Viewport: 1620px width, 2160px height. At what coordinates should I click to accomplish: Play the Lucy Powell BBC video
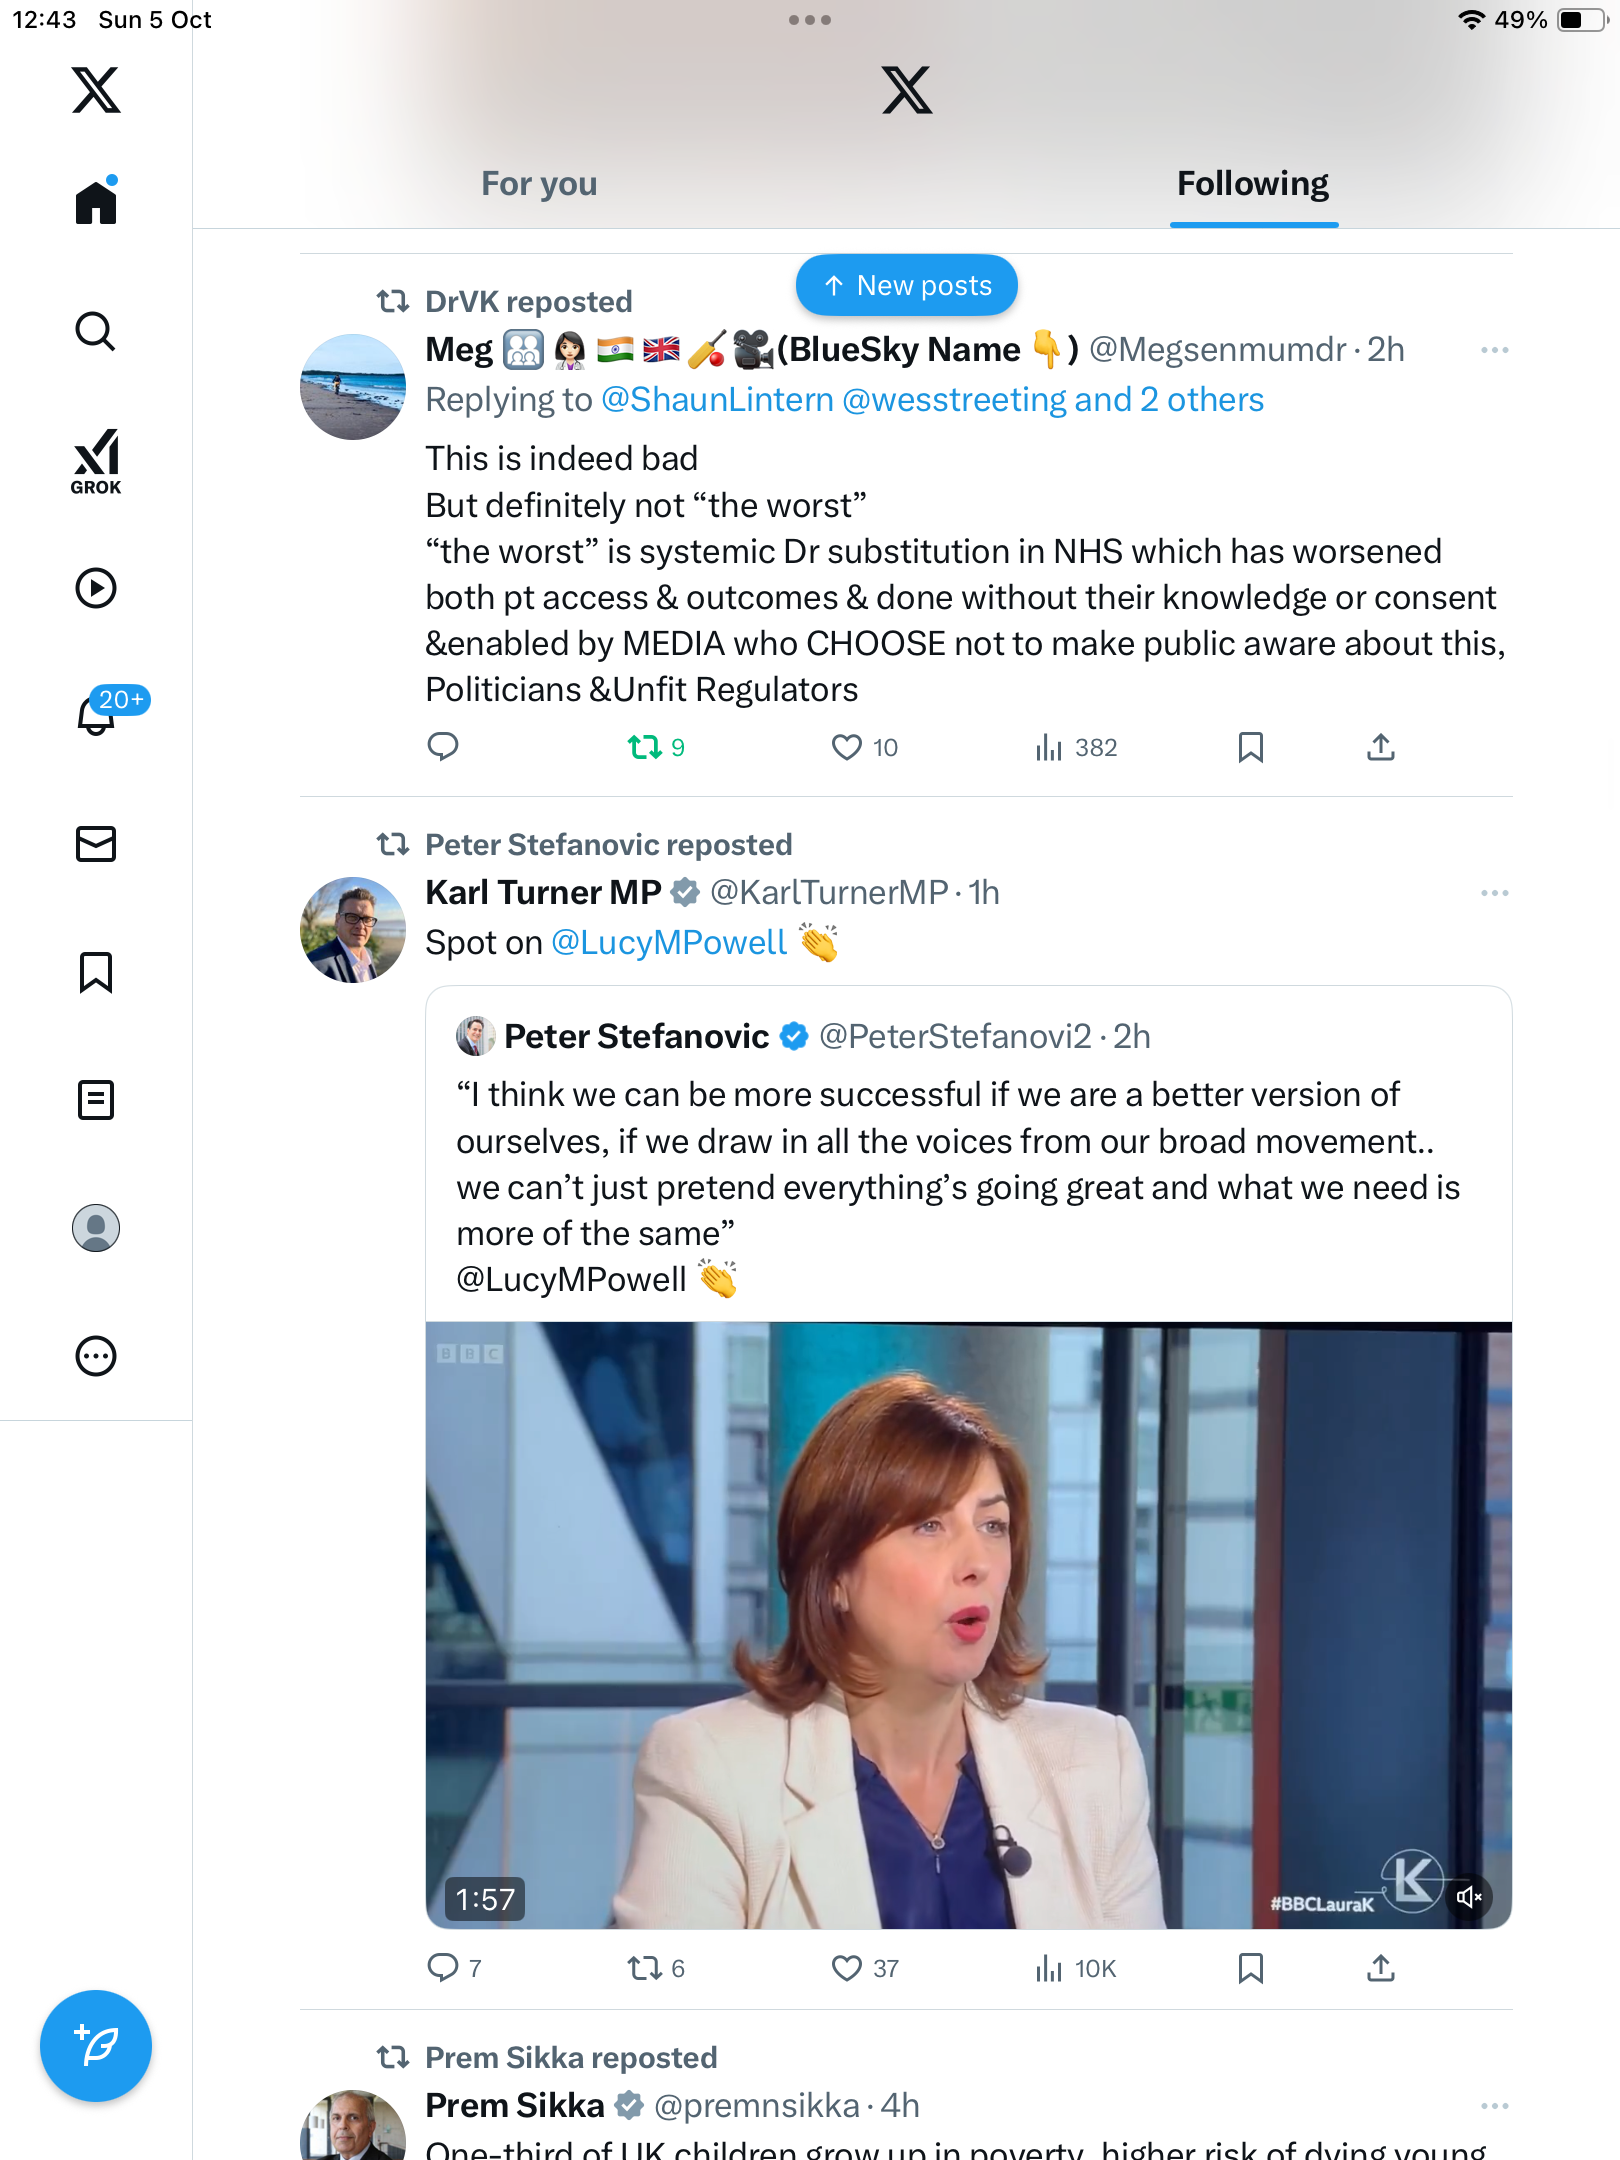968,1625
